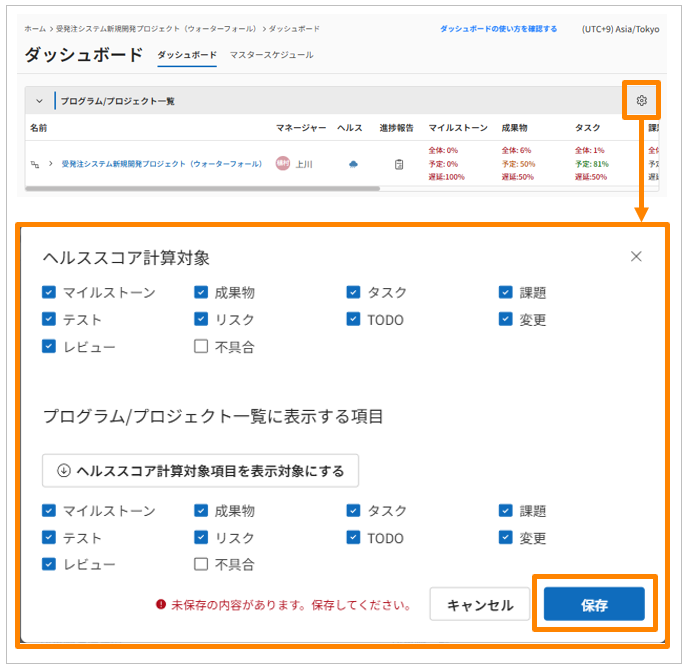
Task: Enable 不具合 checkbox in ヘルススコア計算対象 section
Action: [x=201, y=347]
